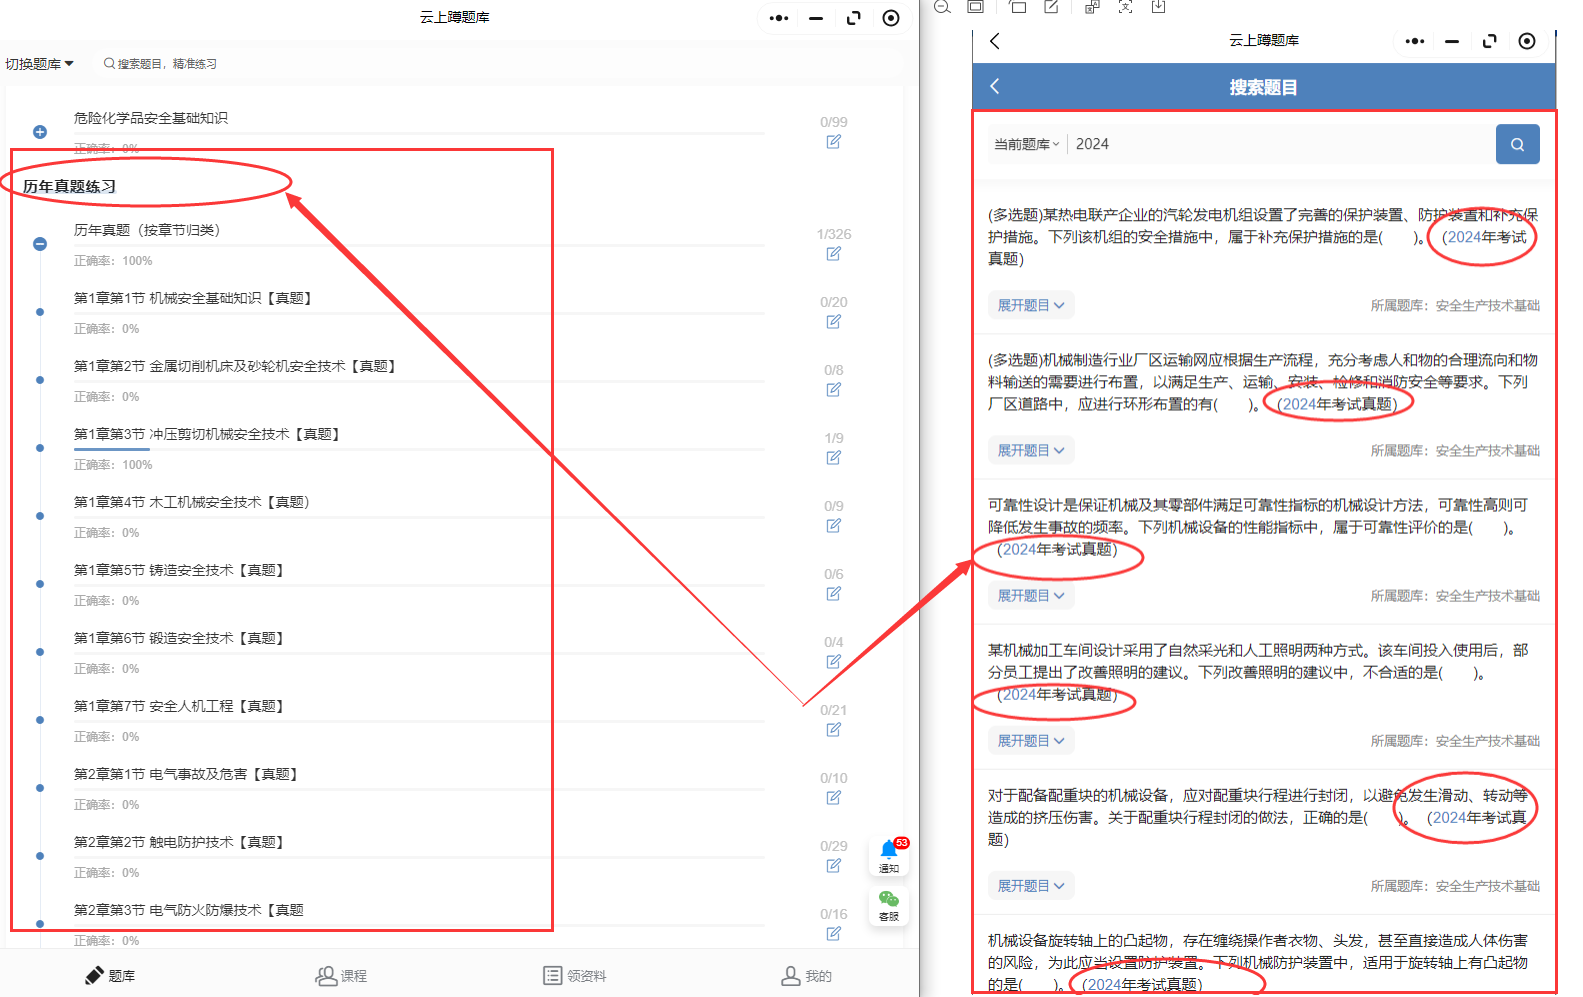
Task: Click the download icon in top toolbar
Action: tap(1158, 7)
